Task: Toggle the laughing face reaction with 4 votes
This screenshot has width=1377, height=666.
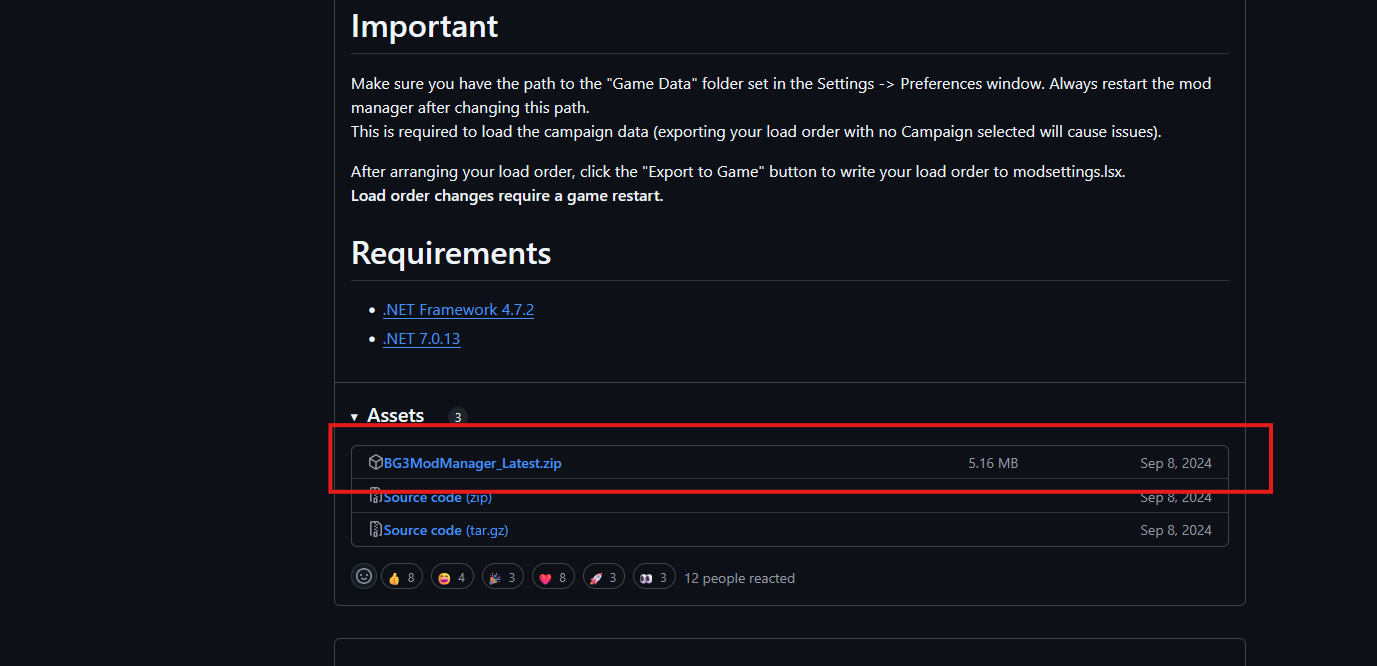Action: coord(452,577)
